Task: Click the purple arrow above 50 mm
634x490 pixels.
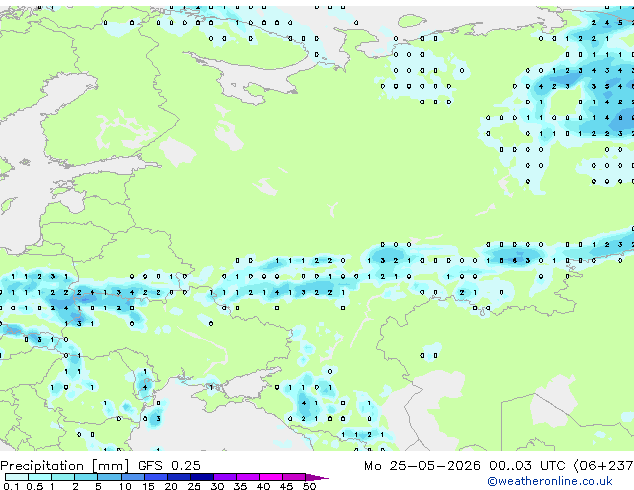Action: 317,478
